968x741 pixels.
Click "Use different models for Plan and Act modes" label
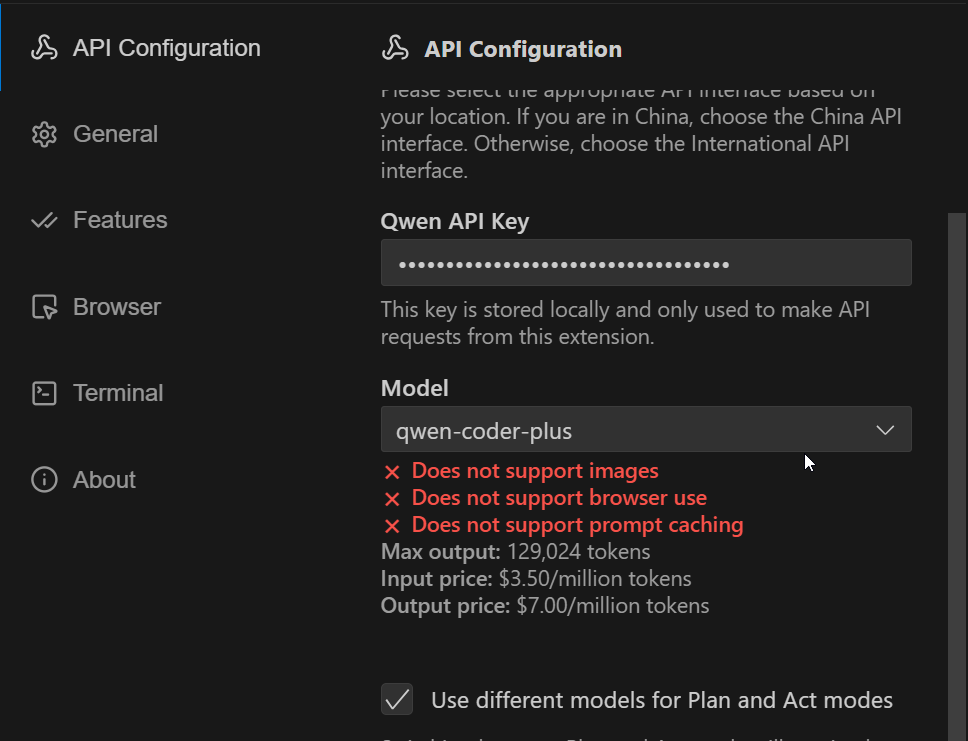click(x=661, y=700)
